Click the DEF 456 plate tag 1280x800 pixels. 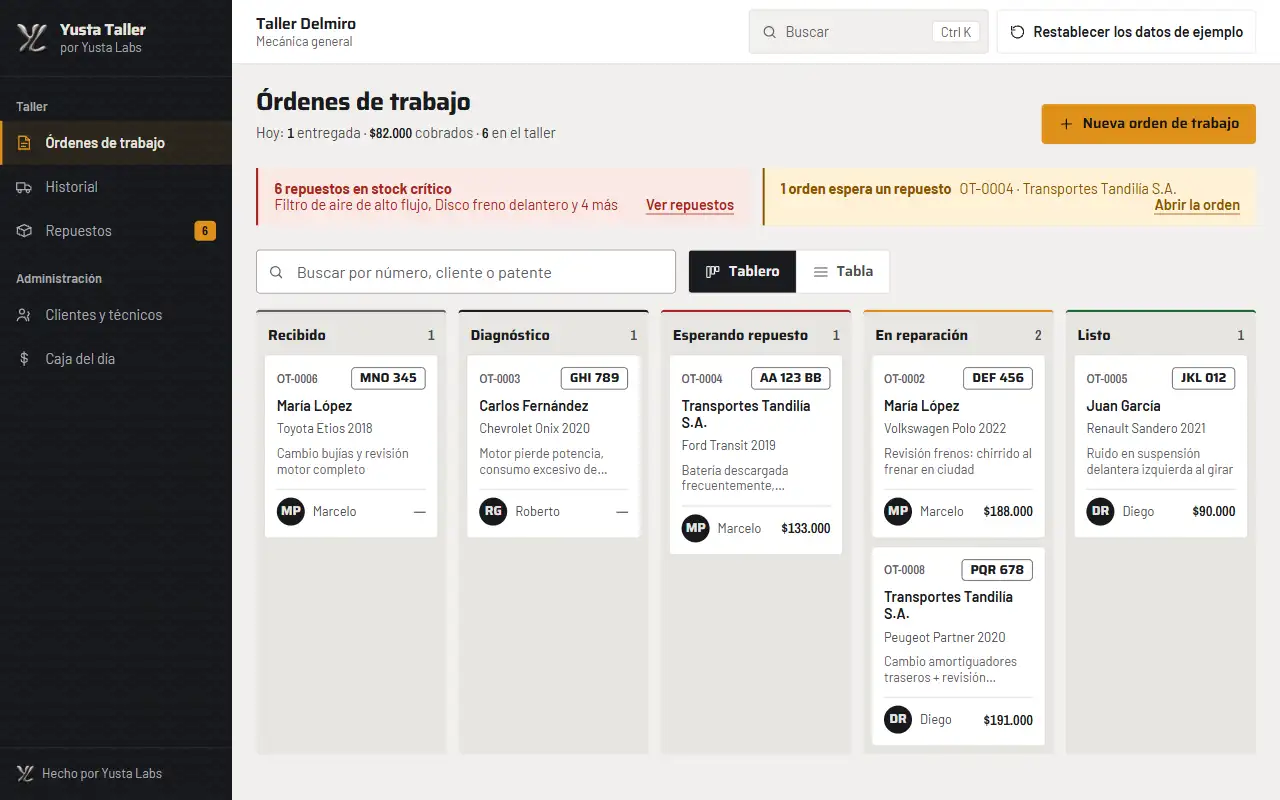(998, 378)
